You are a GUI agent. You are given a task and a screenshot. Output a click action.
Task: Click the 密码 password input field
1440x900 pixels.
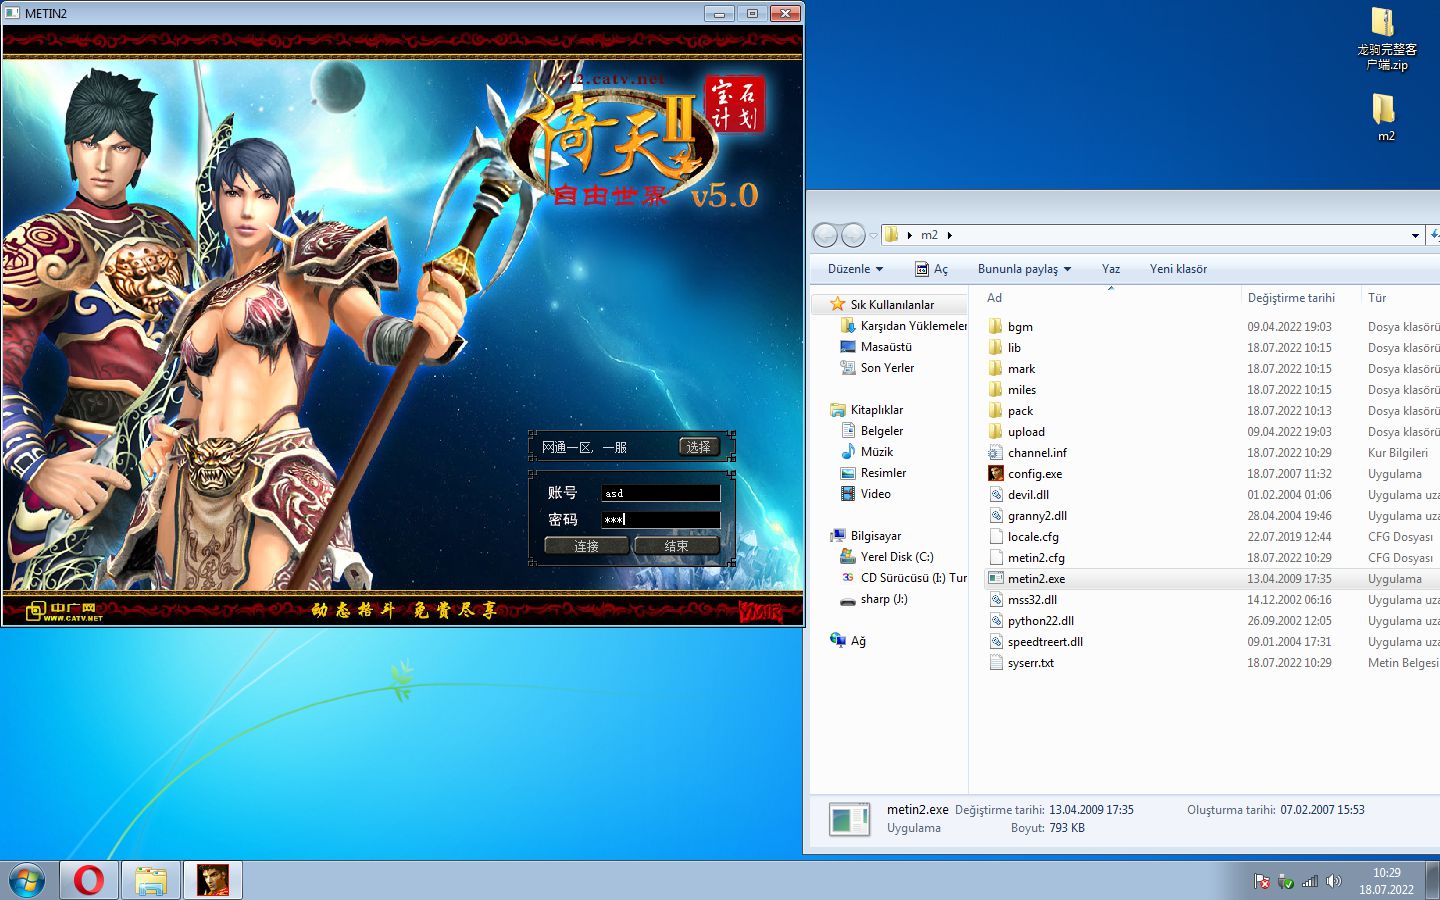click(x=660, y=519)
